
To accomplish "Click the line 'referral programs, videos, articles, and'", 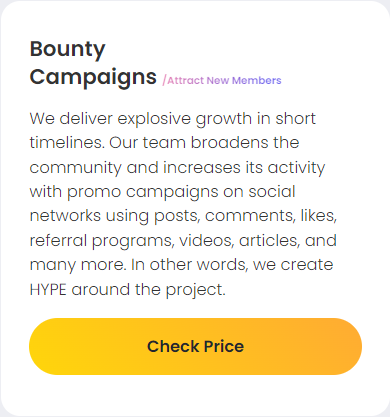I will coord(183,241).
